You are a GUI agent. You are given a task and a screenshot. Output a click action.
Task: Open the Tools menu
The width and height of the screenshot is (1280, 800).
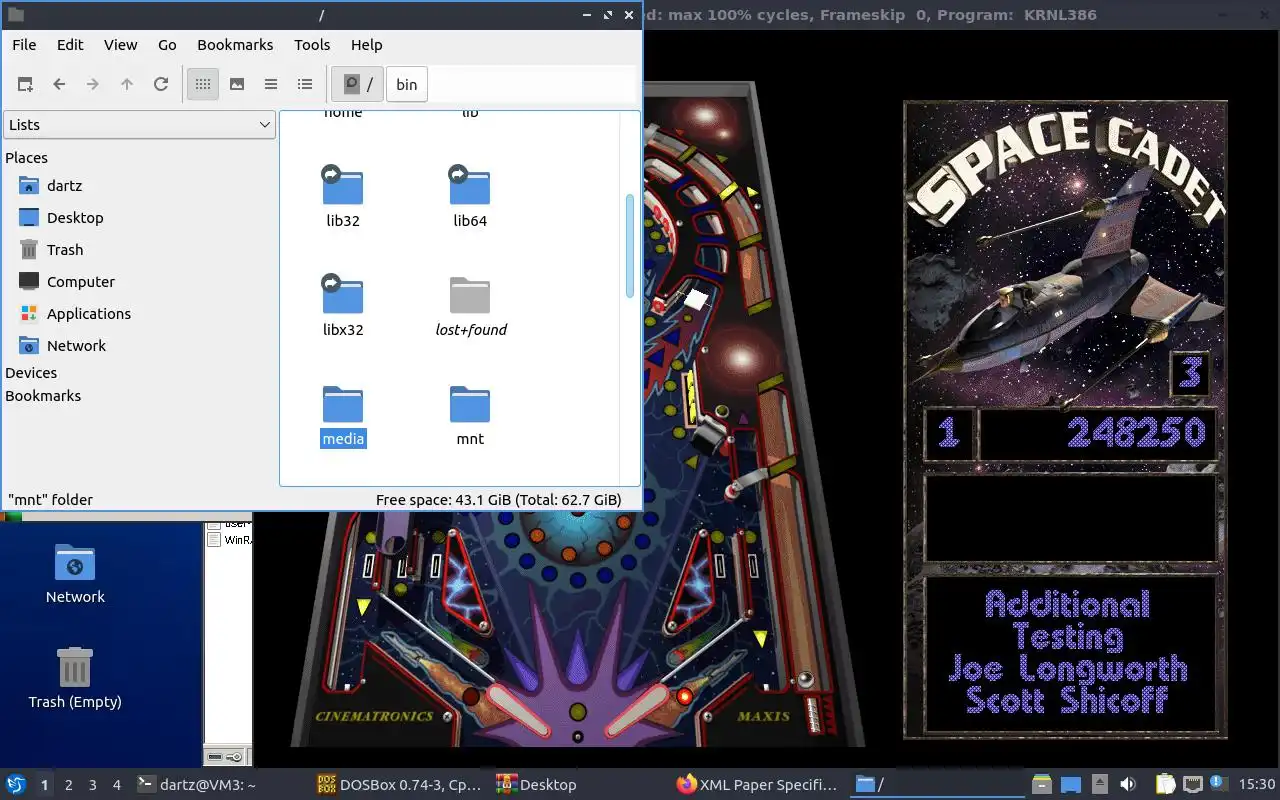312,44
